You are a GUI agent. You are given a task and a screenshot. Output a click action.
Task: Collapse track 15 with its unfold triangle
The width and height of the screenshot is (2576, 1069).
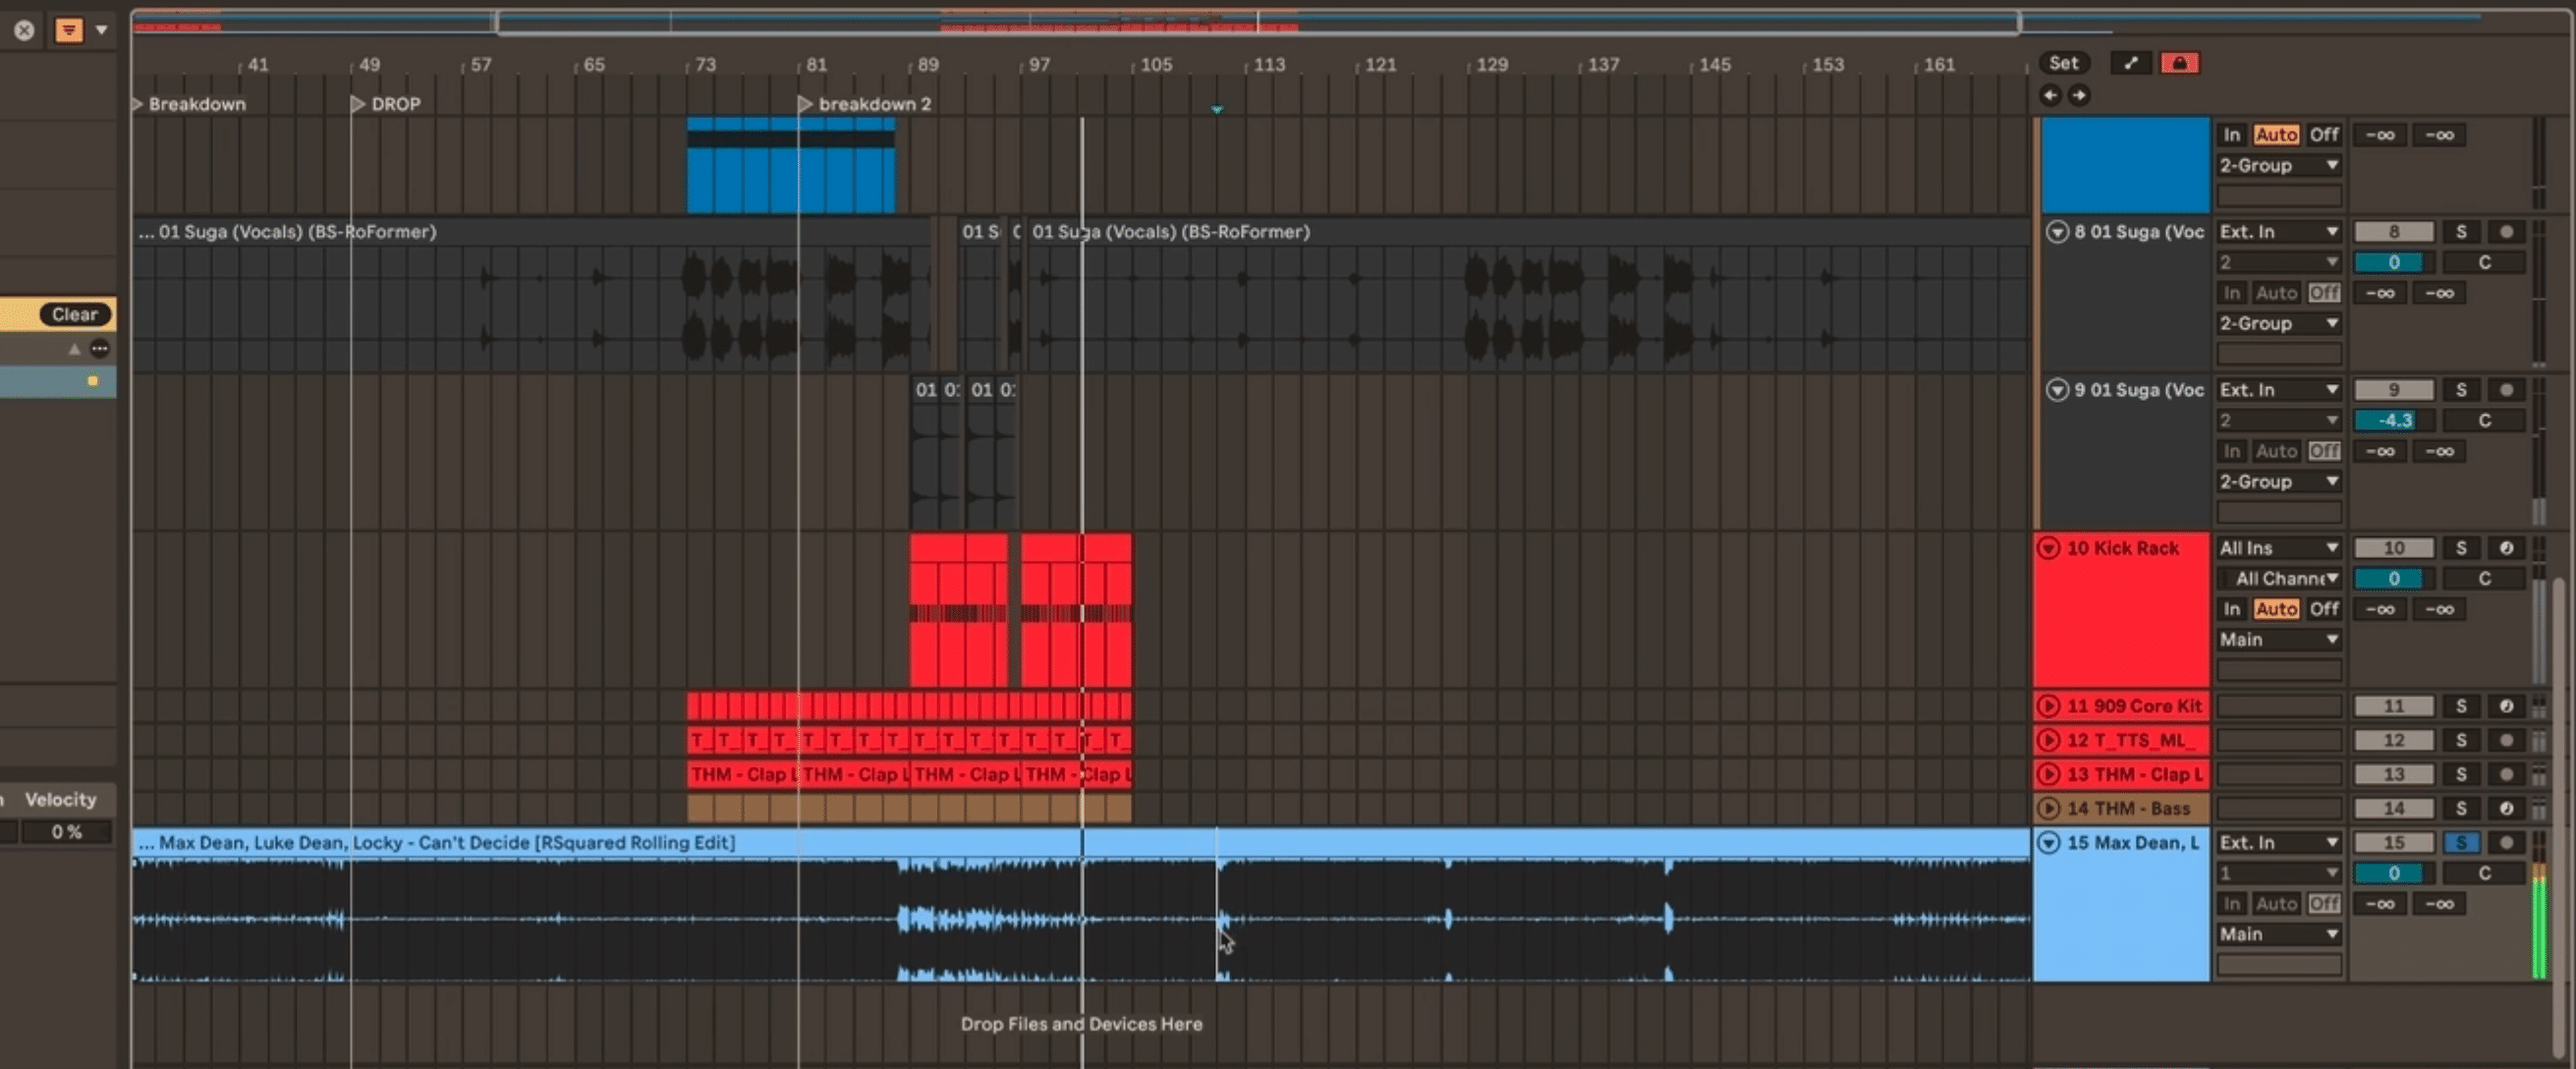[x=2048, y=843]
